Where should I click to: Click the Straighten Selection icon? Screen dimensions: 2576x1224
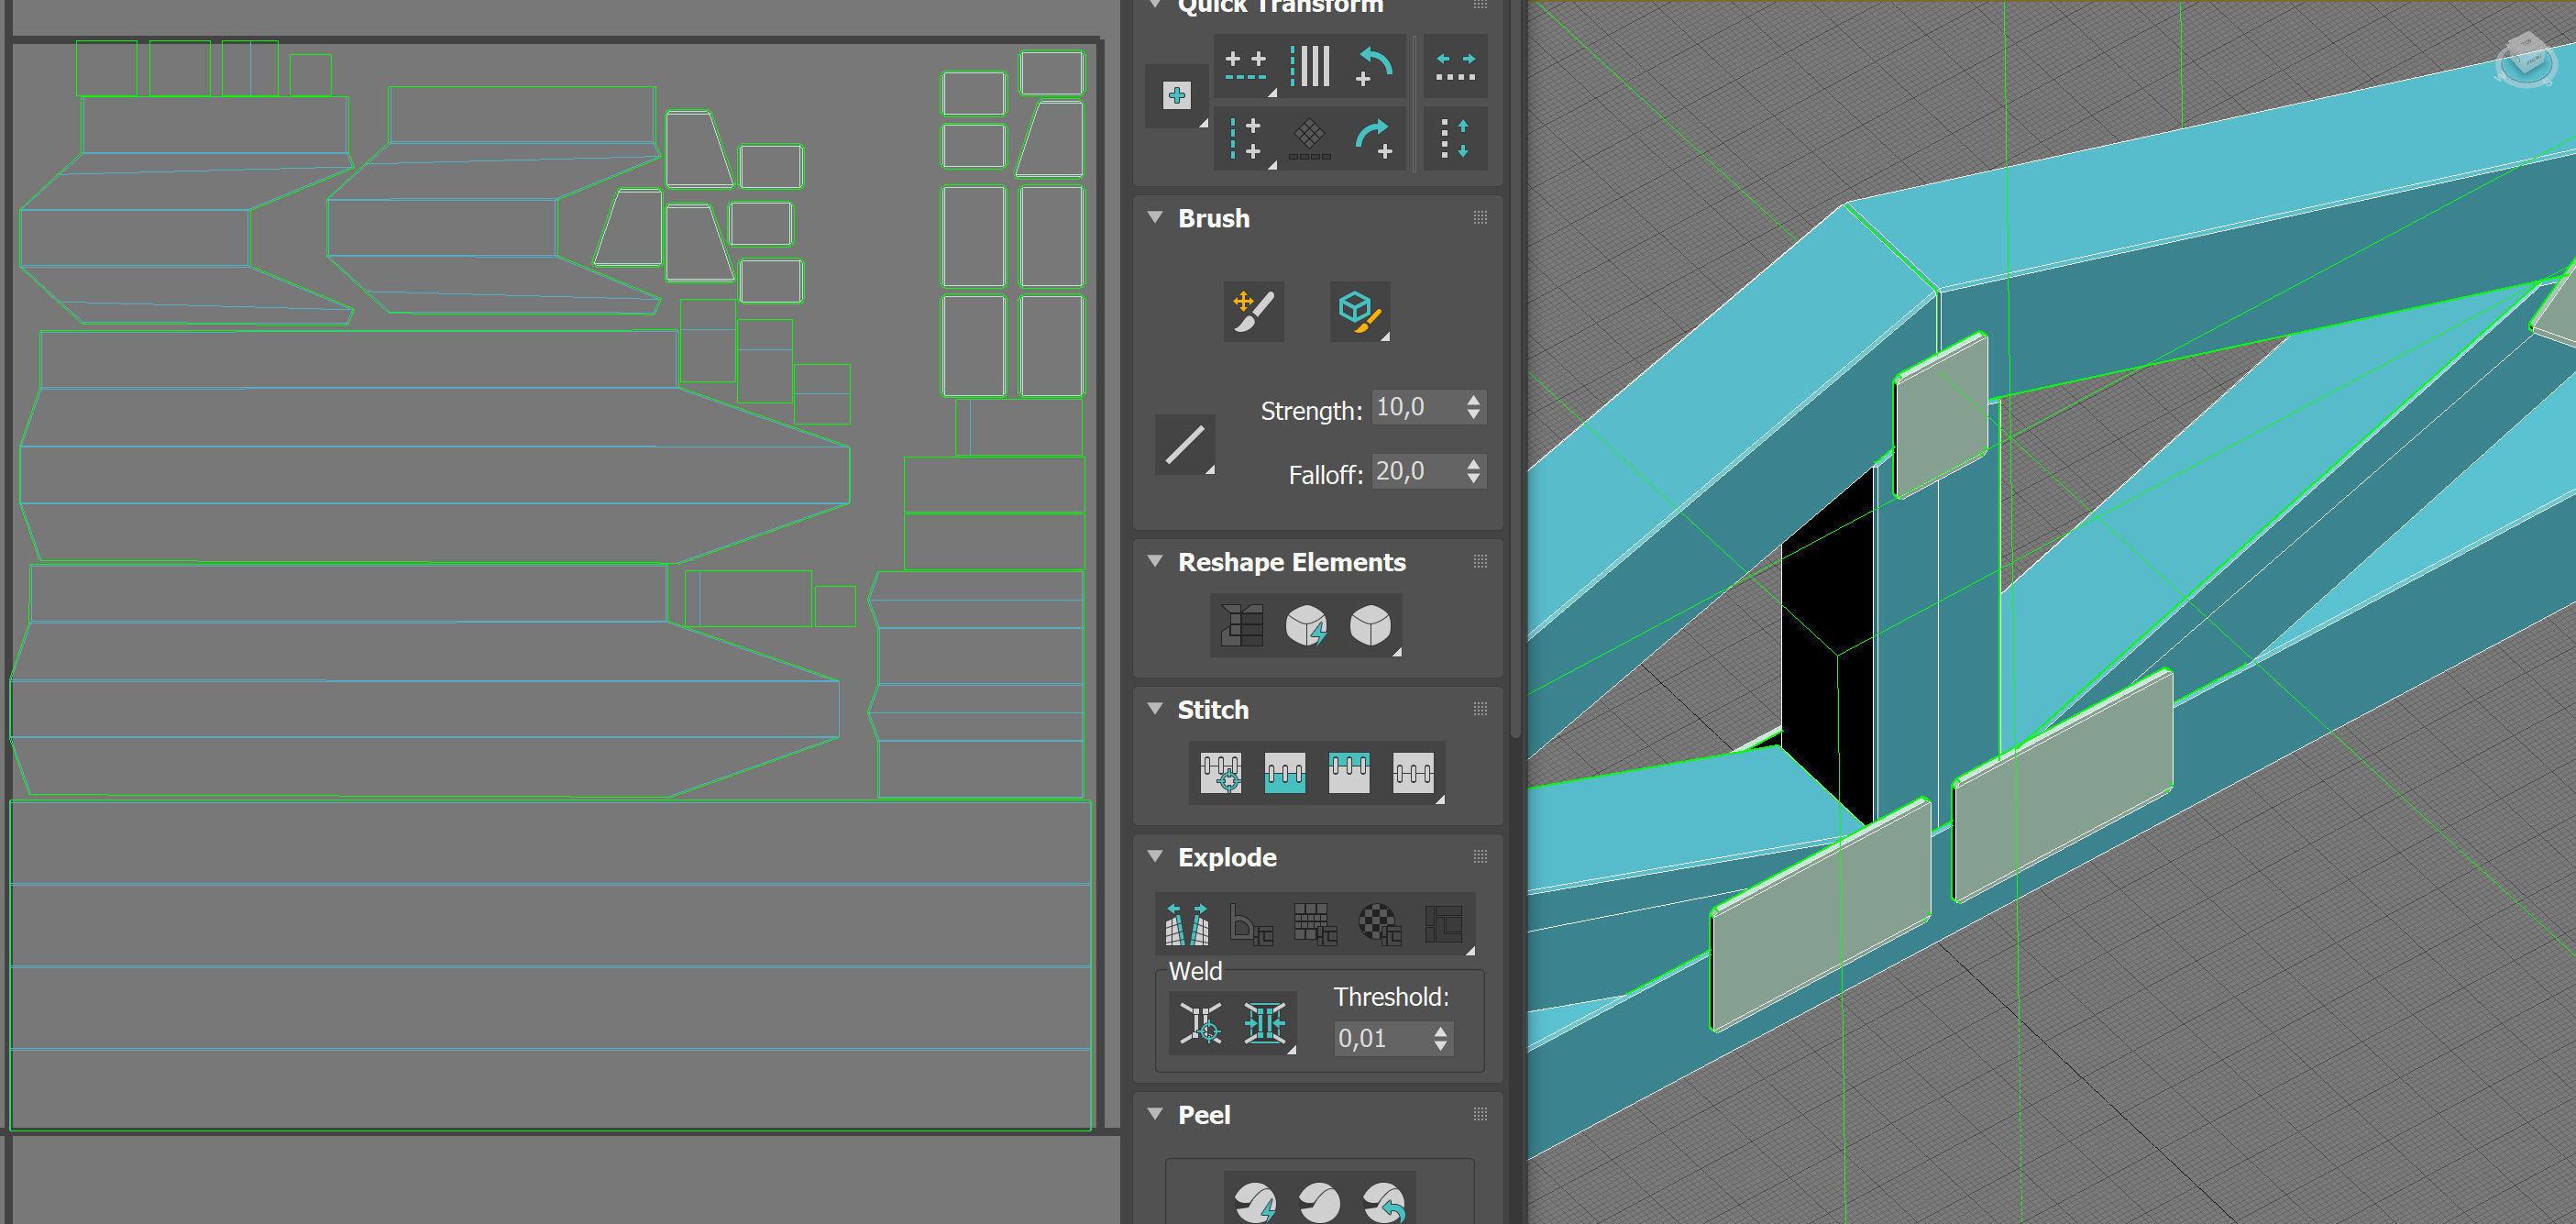pyautogui.click(x=1242, y=626)
